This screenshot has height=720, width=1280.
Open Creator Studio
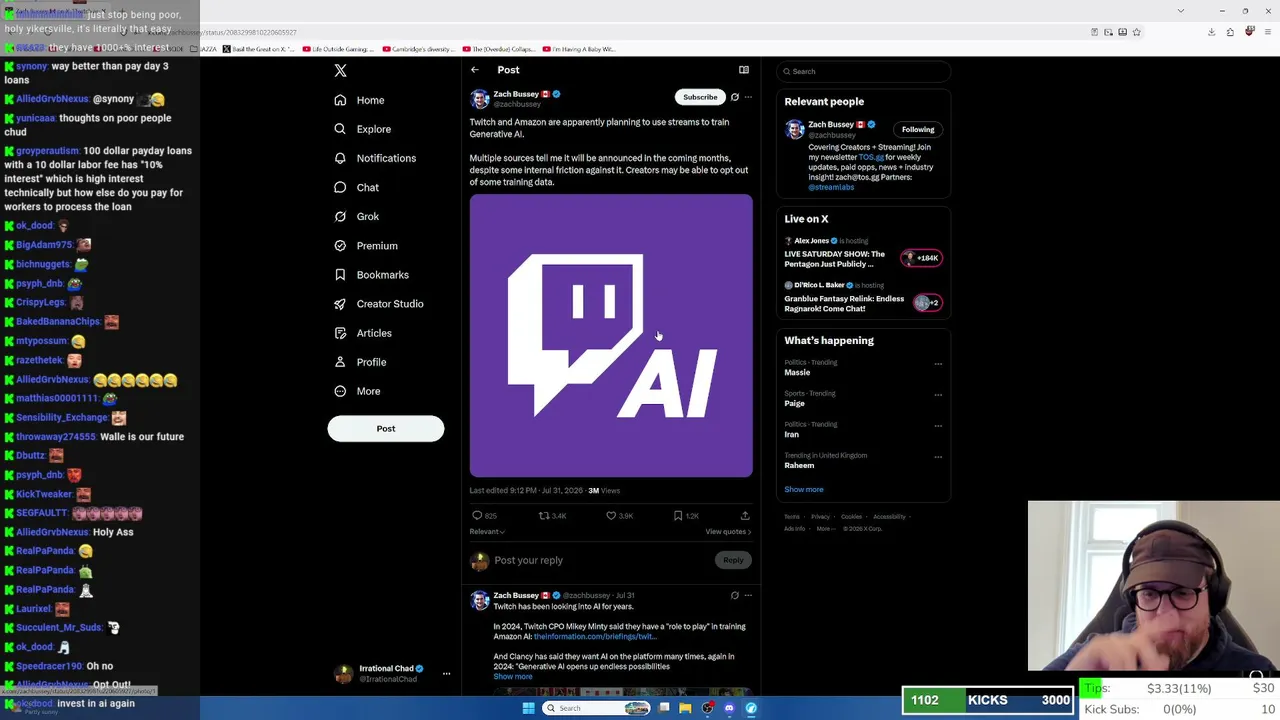click(x=378, y=303)
